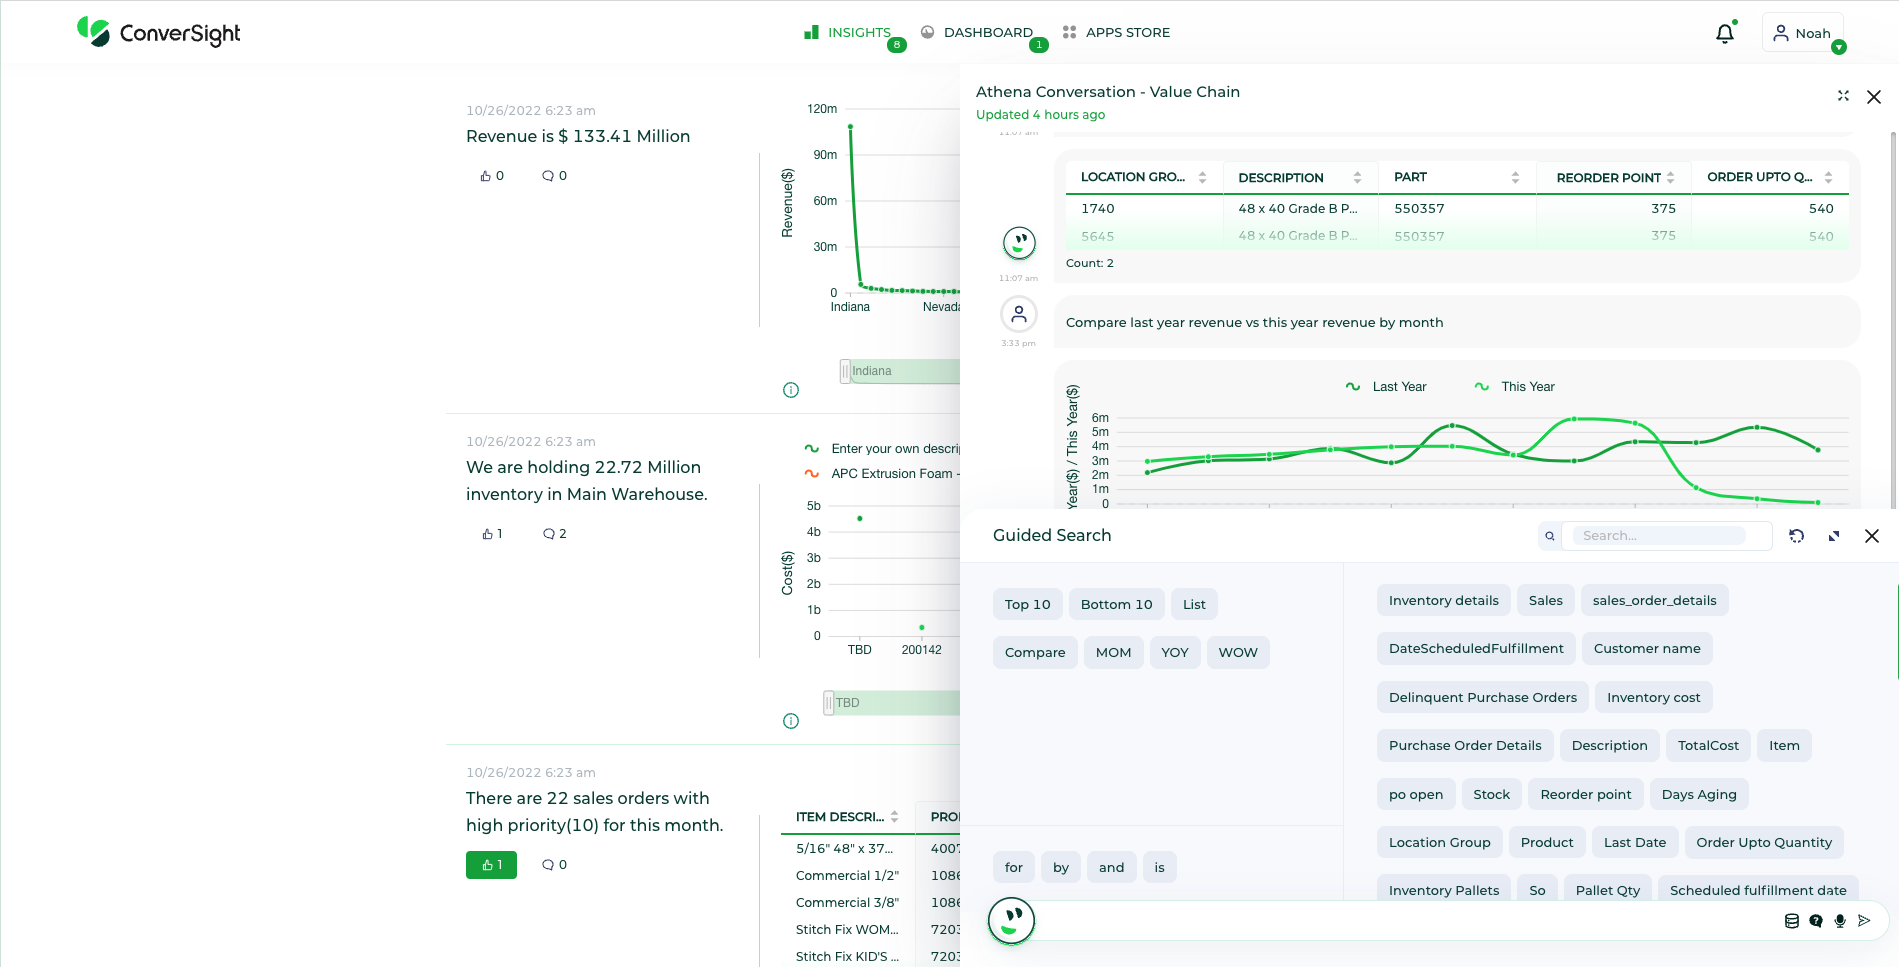This screenshot has height=967, width=1899.
Task: Open the Noah user account dropdown
Action: coord(1804,33)
